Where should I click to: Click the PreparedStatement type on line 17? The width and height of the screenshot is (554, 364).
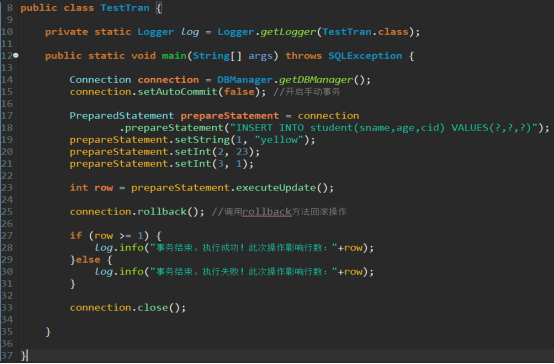click(122, 116)
